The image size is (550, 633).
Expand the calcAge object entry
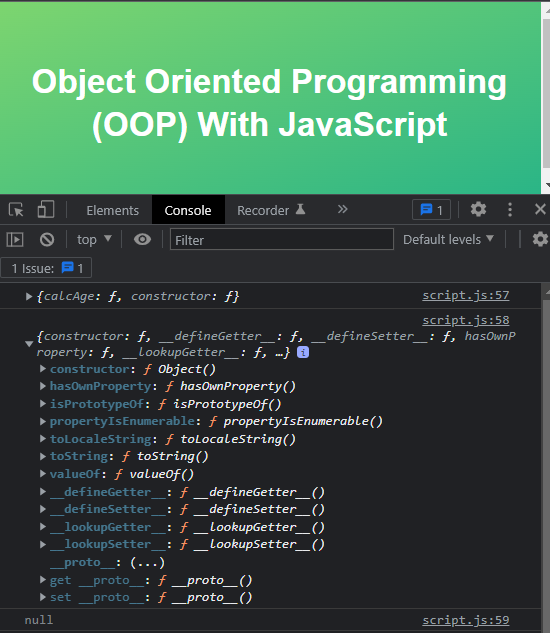[x=29, y=296]
